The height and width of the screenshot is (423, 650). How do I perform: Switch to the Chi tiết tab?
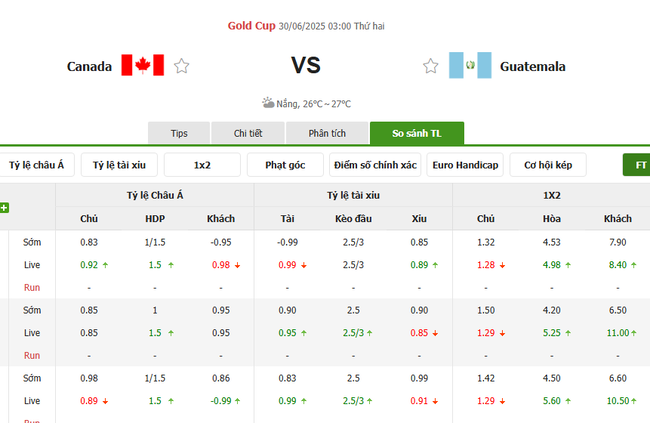pos(248,133)
